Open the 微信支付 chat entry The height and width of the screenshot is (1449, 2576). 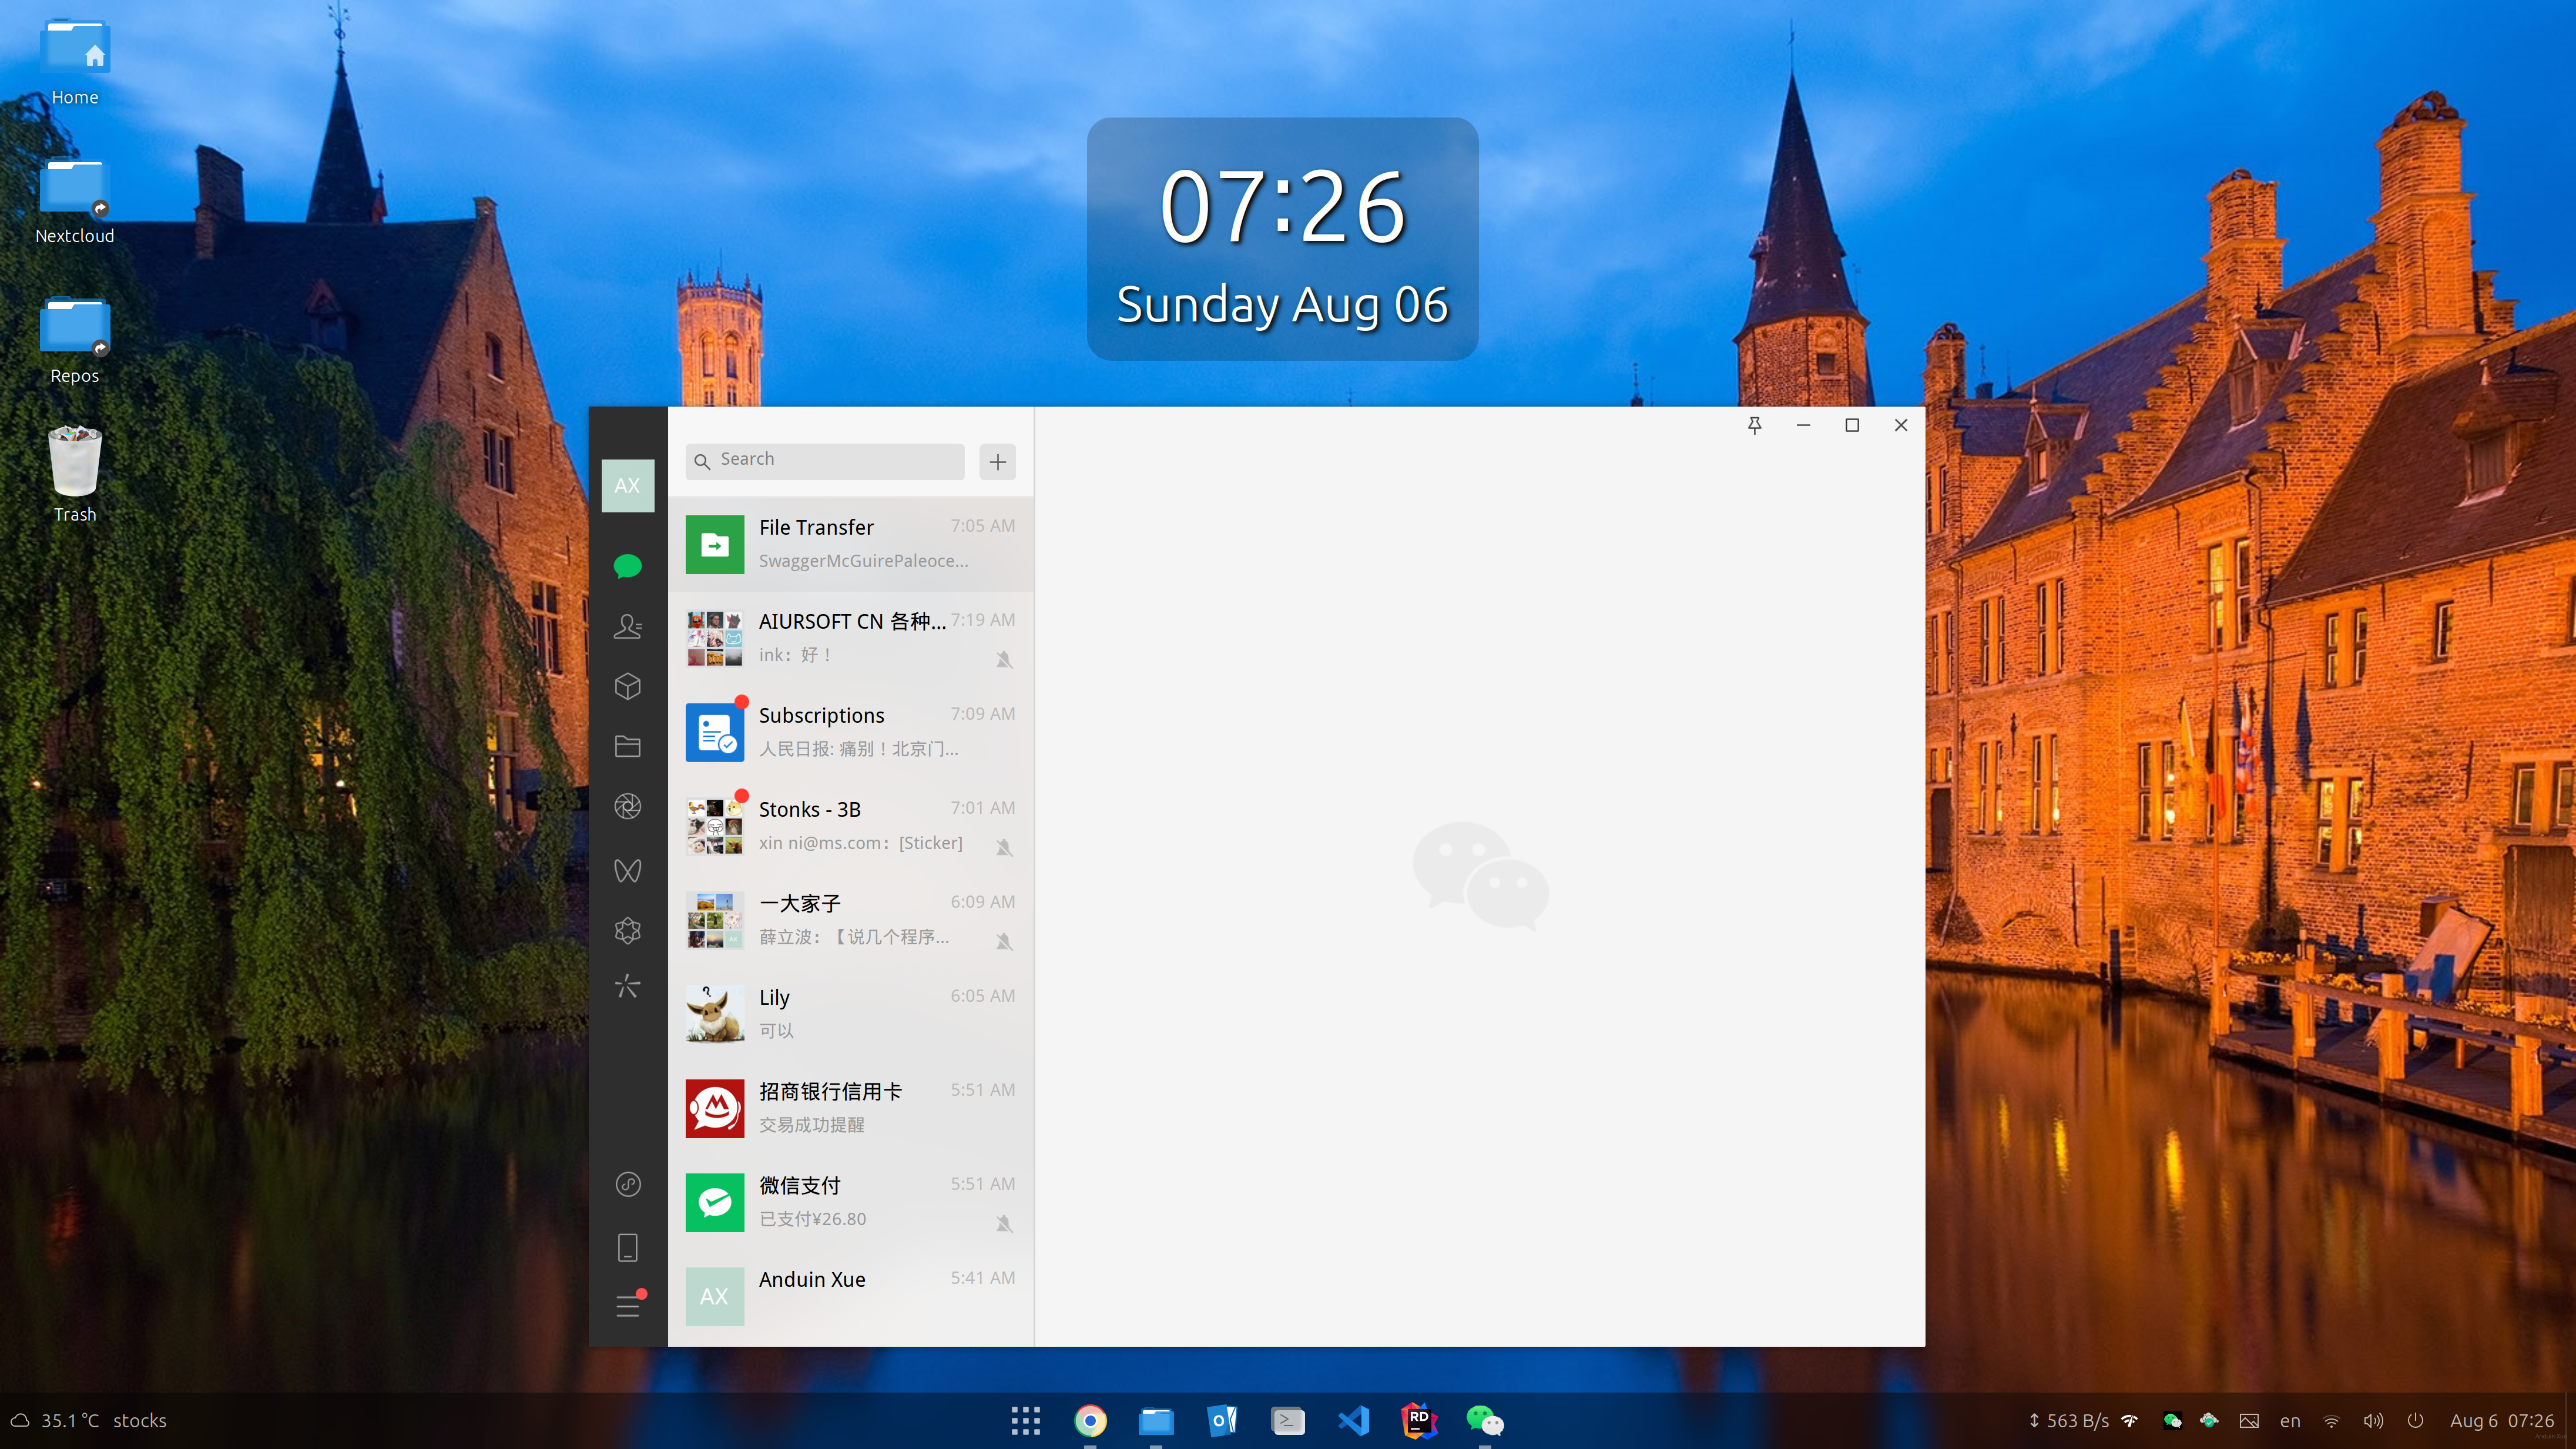click(x=850, y=1202)
